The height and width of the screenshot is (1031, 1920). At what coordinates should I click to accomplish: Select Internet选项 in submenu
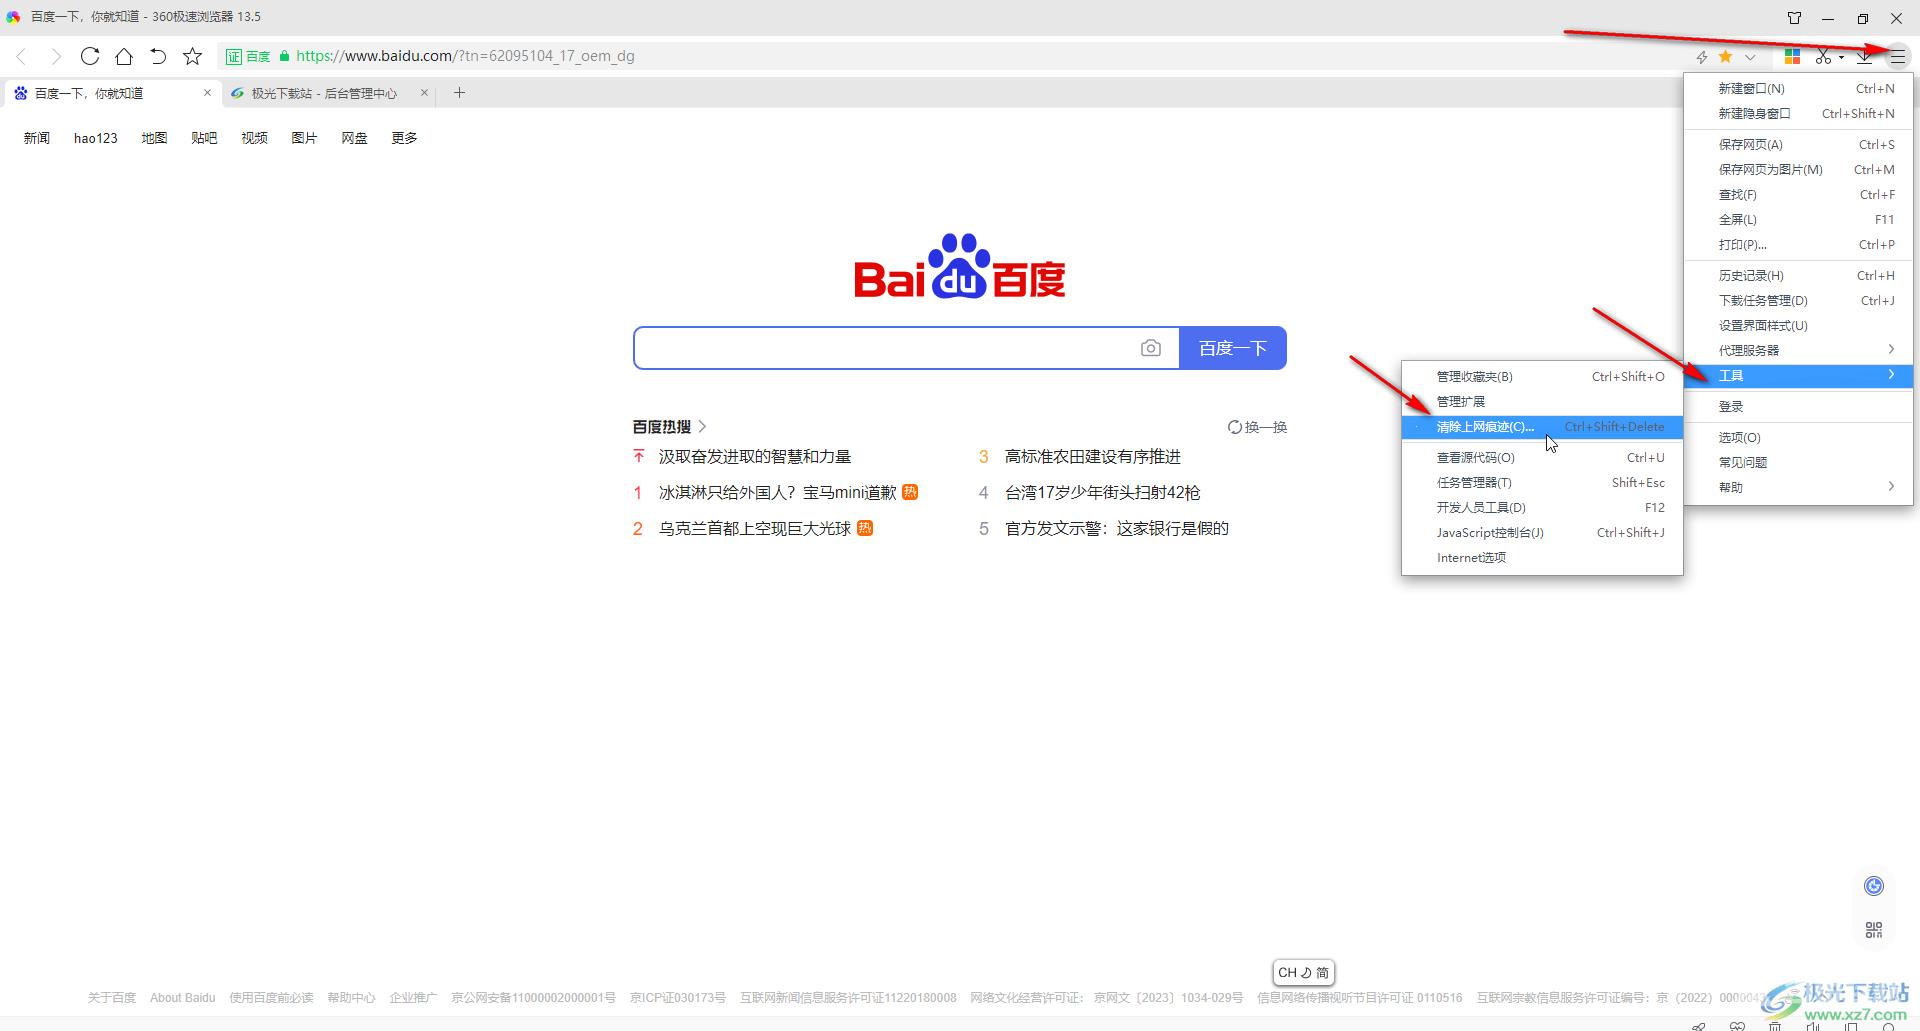pyautogui.click(x=1542, y=557)
